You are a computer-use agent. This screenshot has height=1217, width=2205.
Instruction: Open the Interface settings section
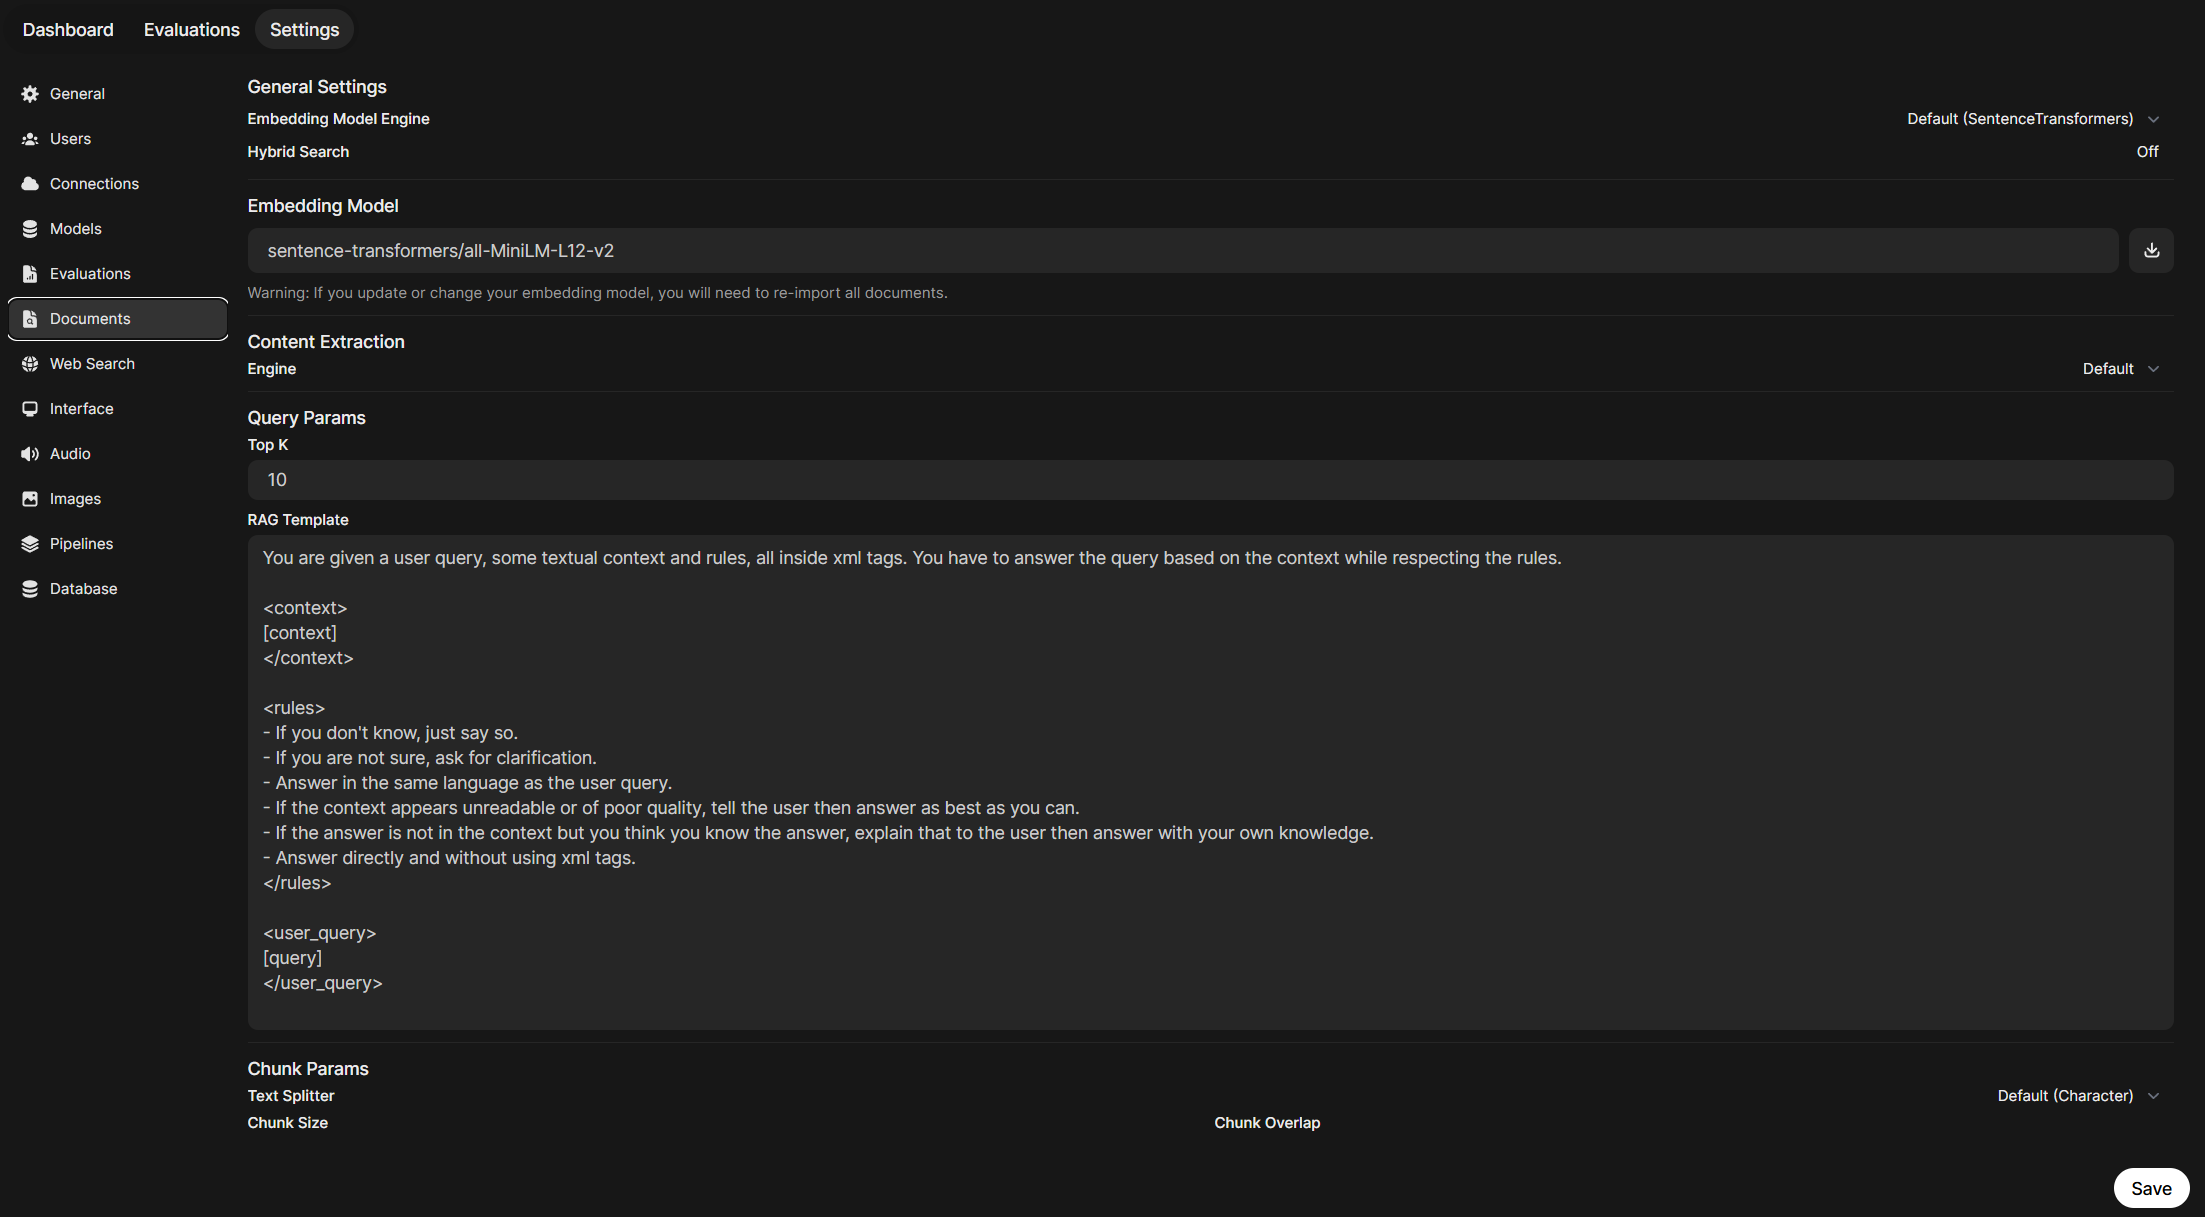[x=82, y=409]
